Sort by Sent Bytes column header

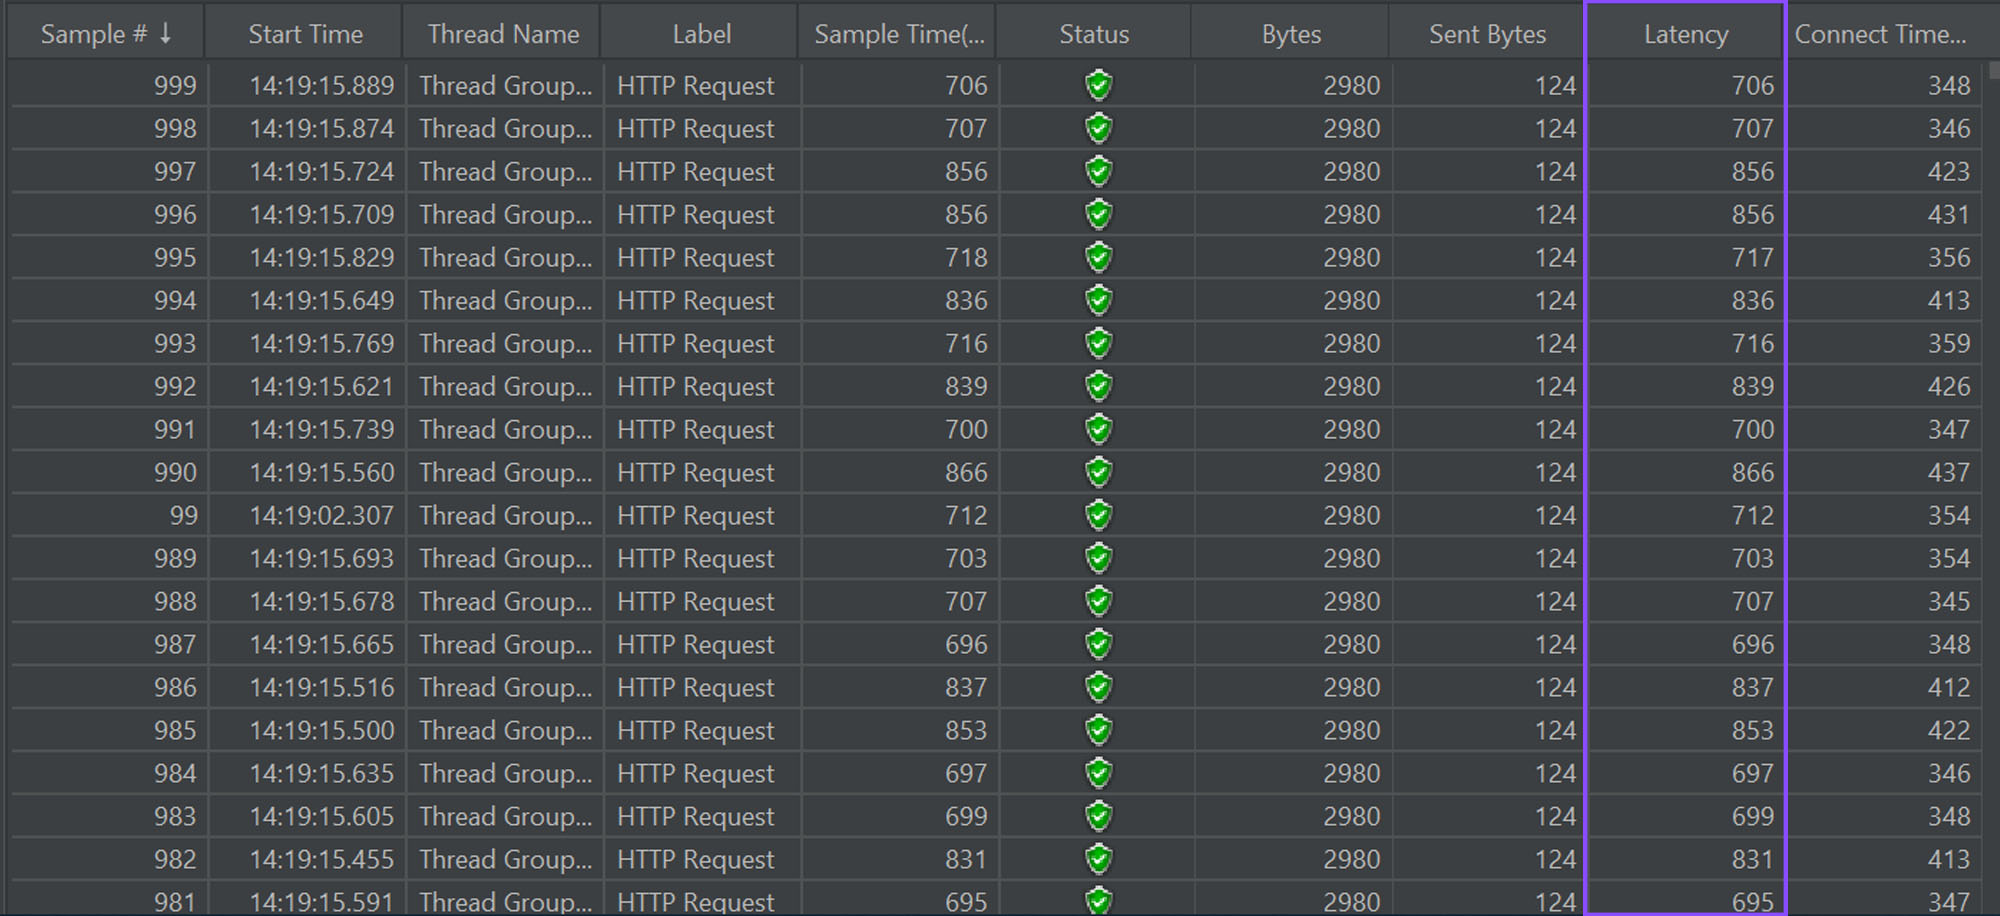[1487, 34]
